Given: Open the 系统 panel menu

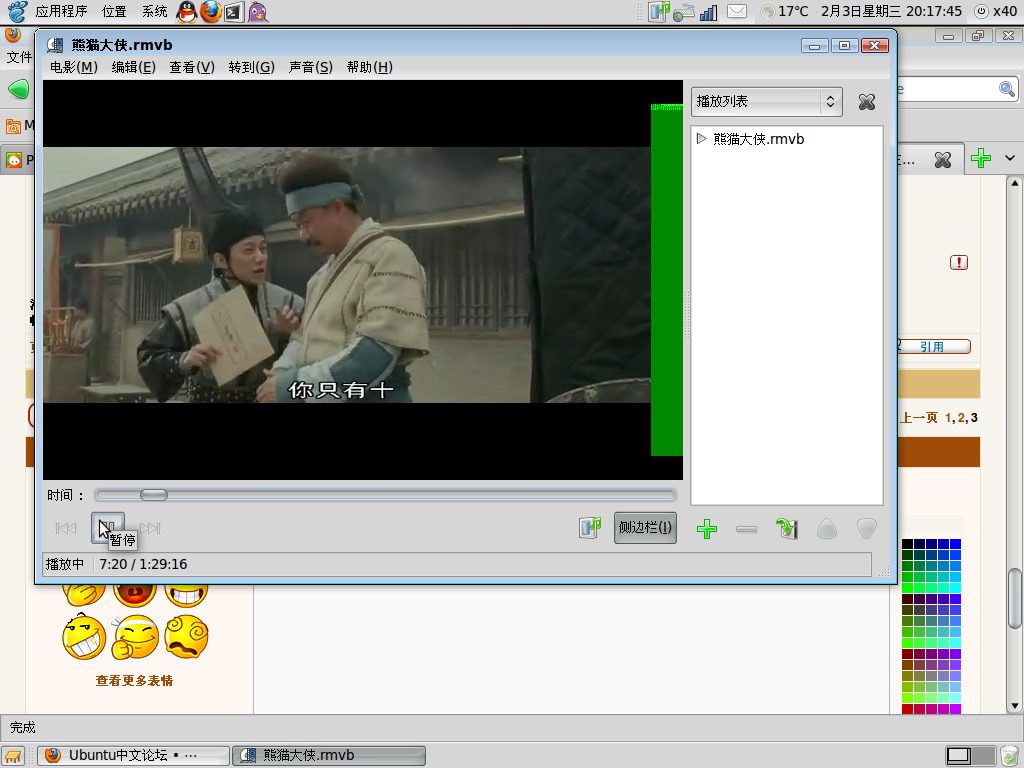Looking at the screenshot, I should coord(155,11).
